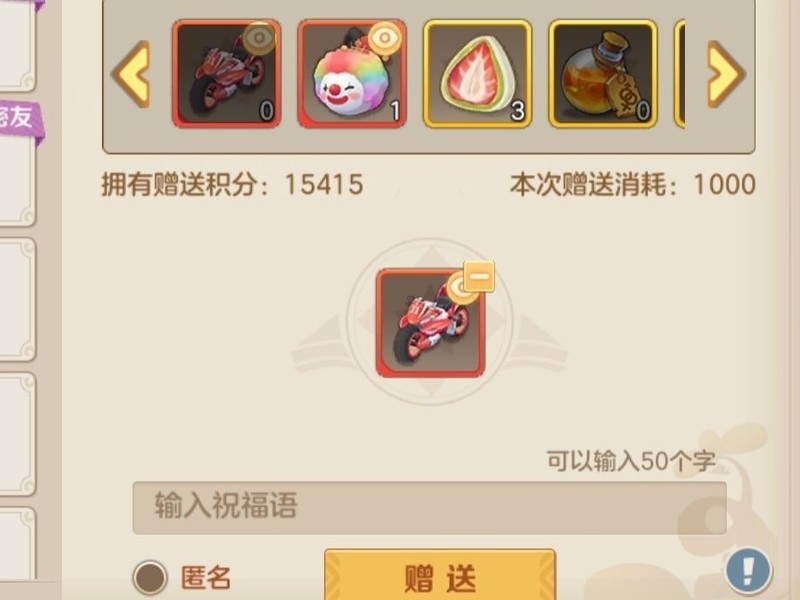Image resolution: width=800 pixels, height=600 pixels.
Task: Pick the orange potion bottle gift
Action: pyautogui.click(x=603, y=74)
